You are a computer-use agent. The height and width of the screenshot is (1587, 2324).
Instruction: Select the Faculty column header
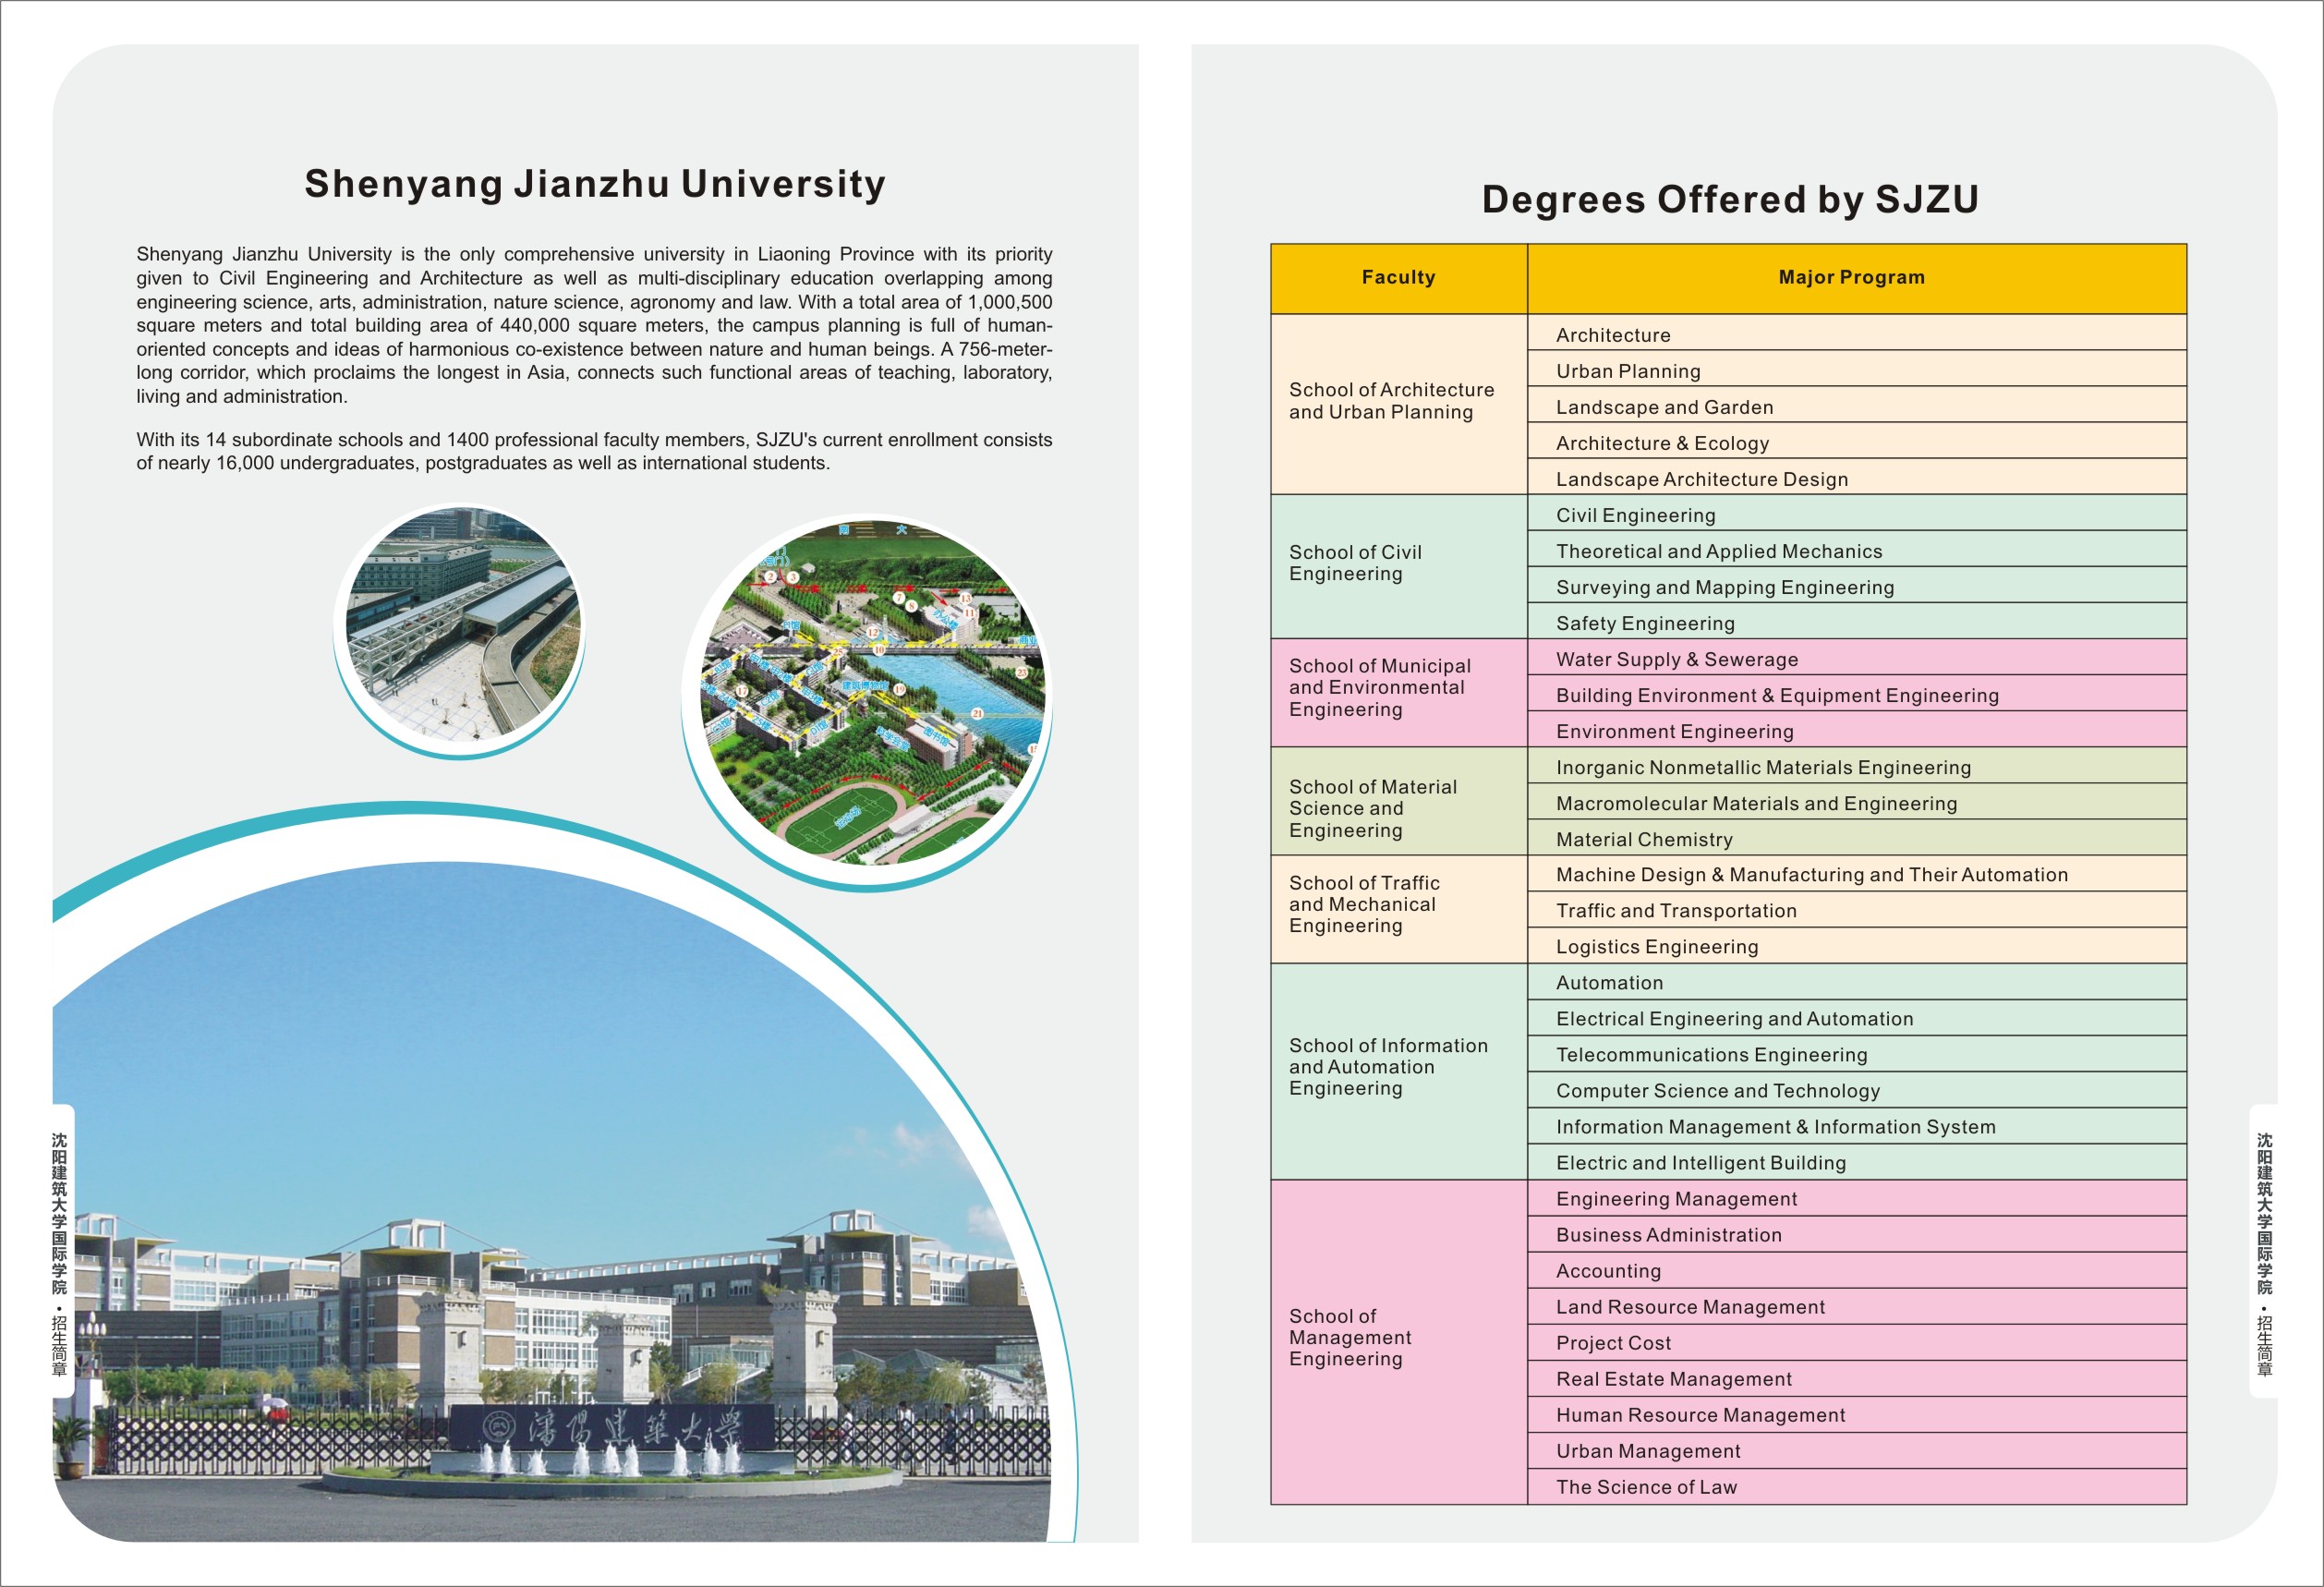1398,278
